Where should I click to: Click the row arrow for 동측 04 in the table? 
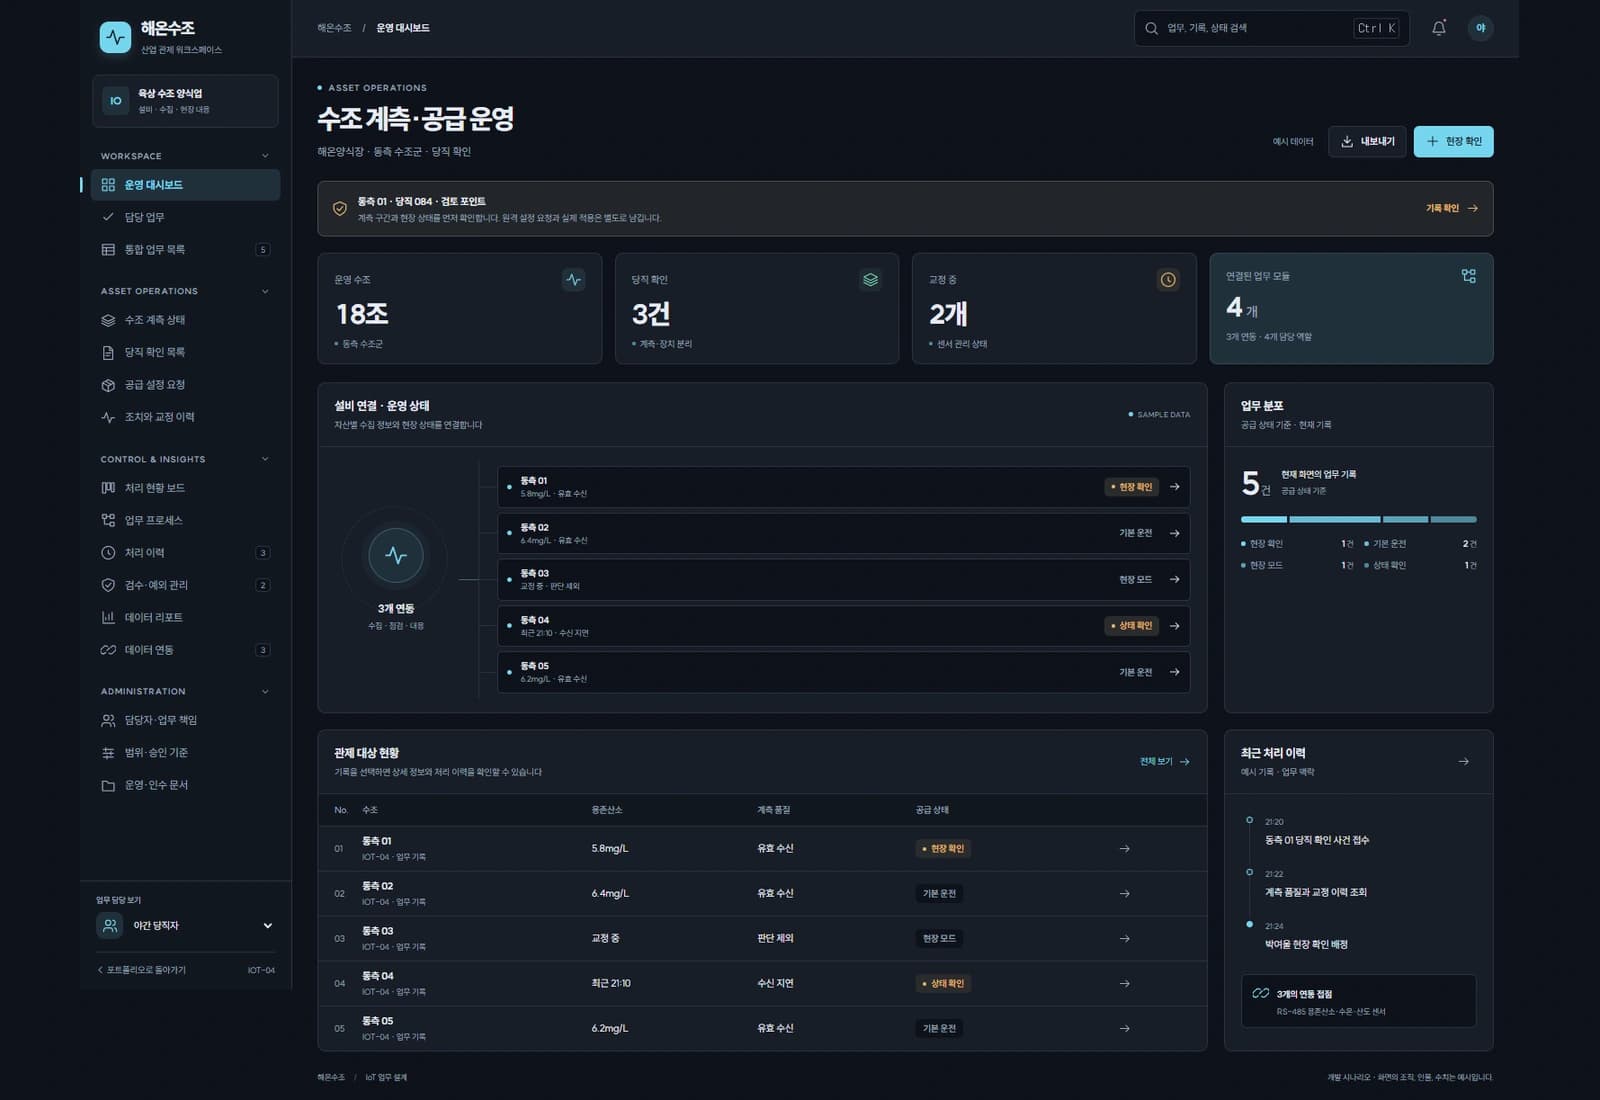point(1124,983)
